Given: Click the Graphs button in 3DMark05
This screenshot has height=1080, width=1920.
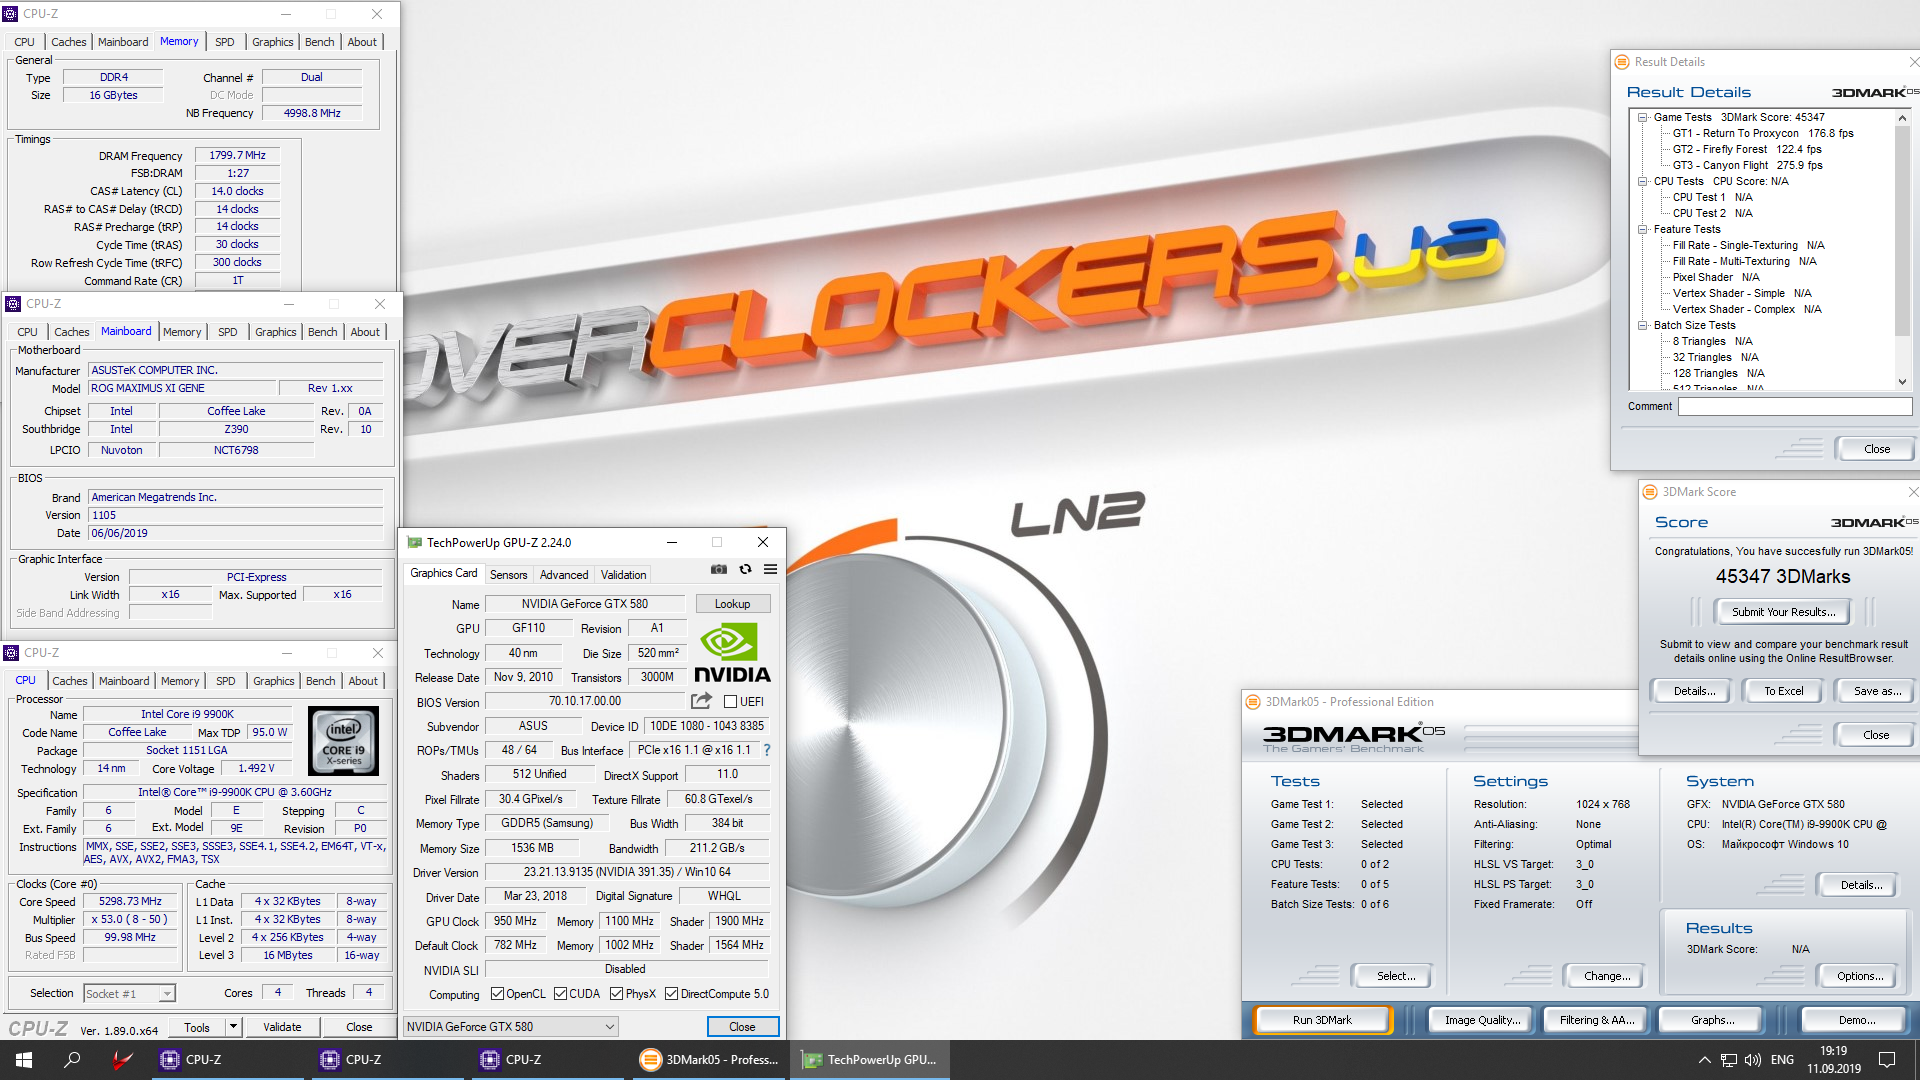Looking at the screenshot, I should (x=1712, y=1020).
